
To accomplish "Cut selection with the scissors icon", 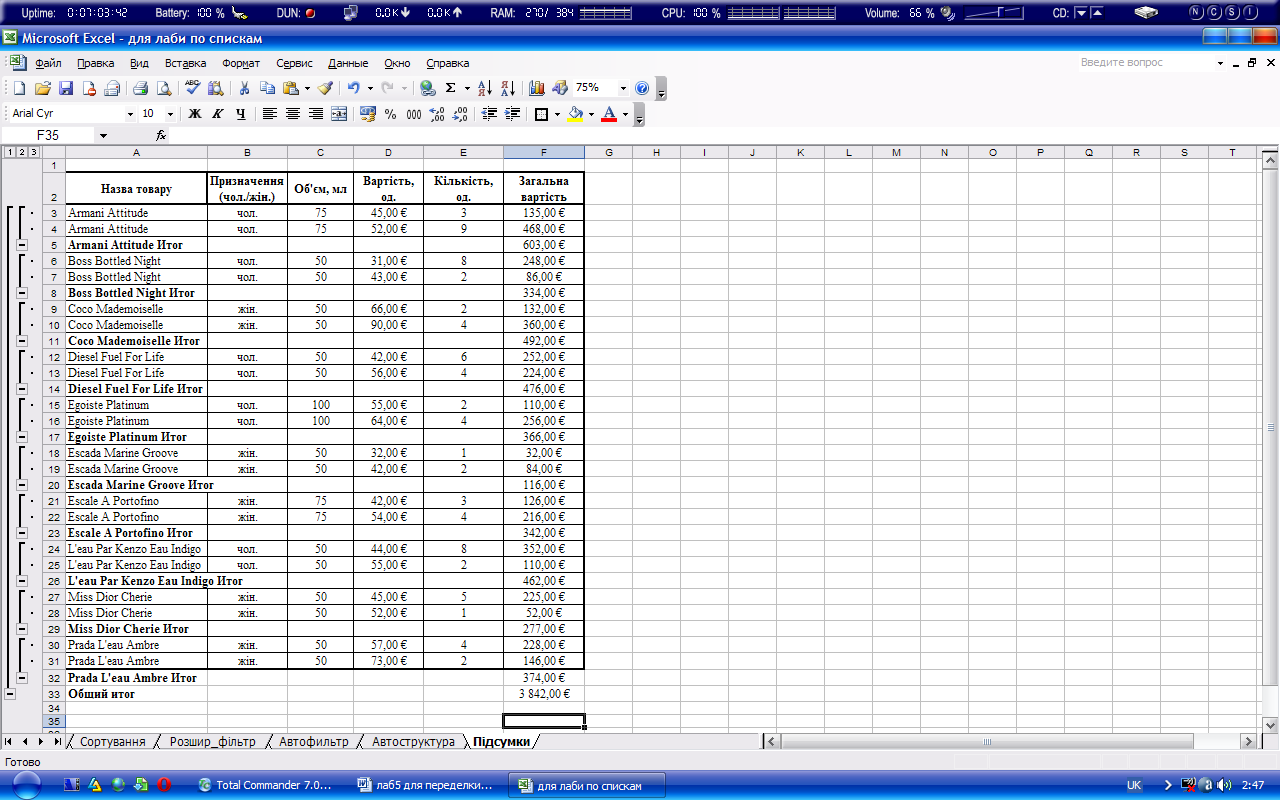I will pyautogui.click(x=244, y=88).
